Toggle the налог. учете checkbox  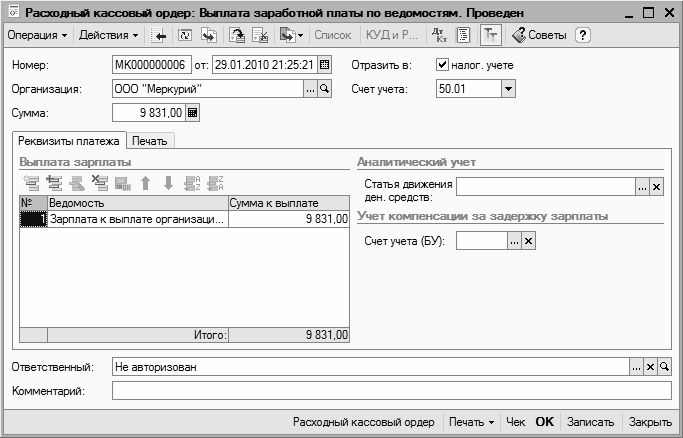tap(443, 66)
